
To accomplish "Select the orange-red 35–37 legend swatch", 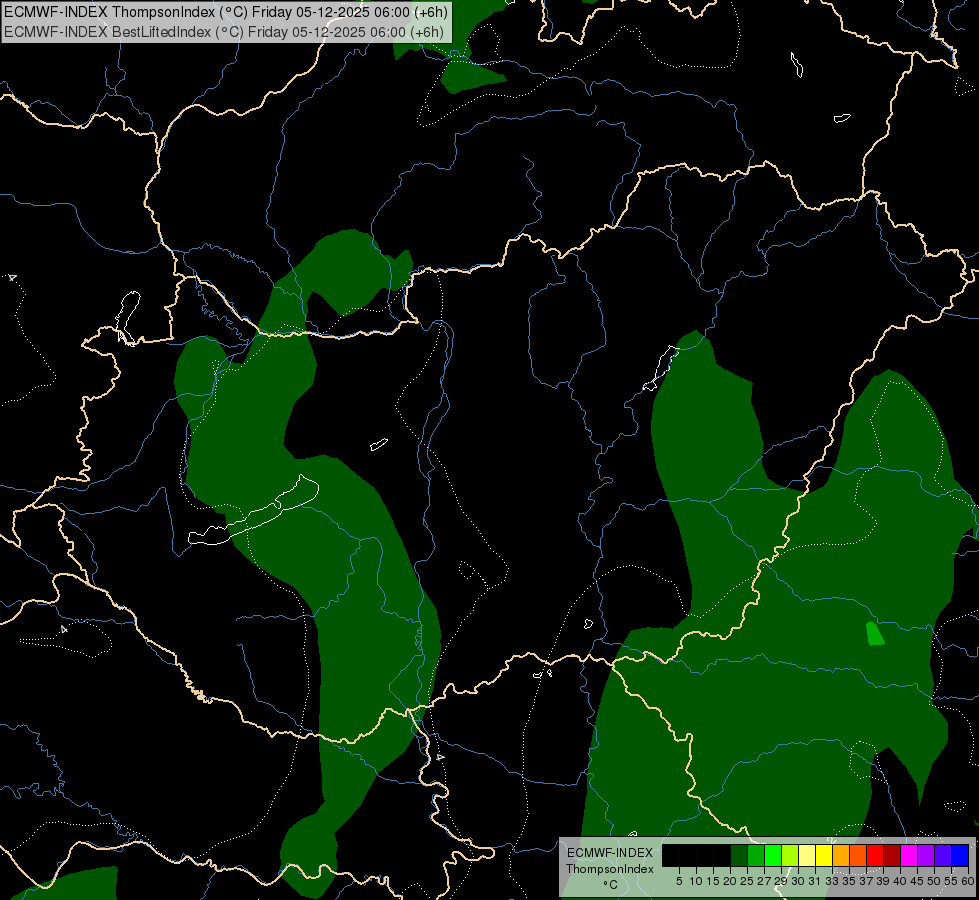I will pos(858,856).
